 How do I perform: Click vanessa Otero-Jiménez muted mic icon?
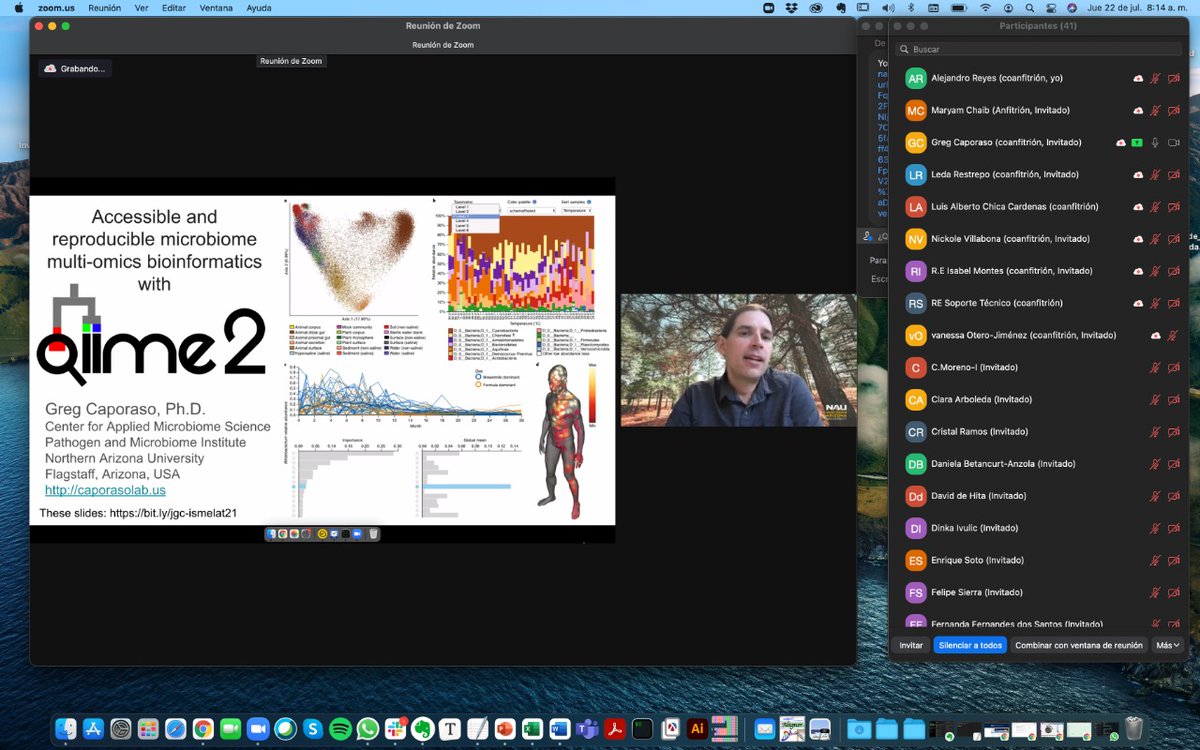pyautogui.click(x=1174, y=335)
